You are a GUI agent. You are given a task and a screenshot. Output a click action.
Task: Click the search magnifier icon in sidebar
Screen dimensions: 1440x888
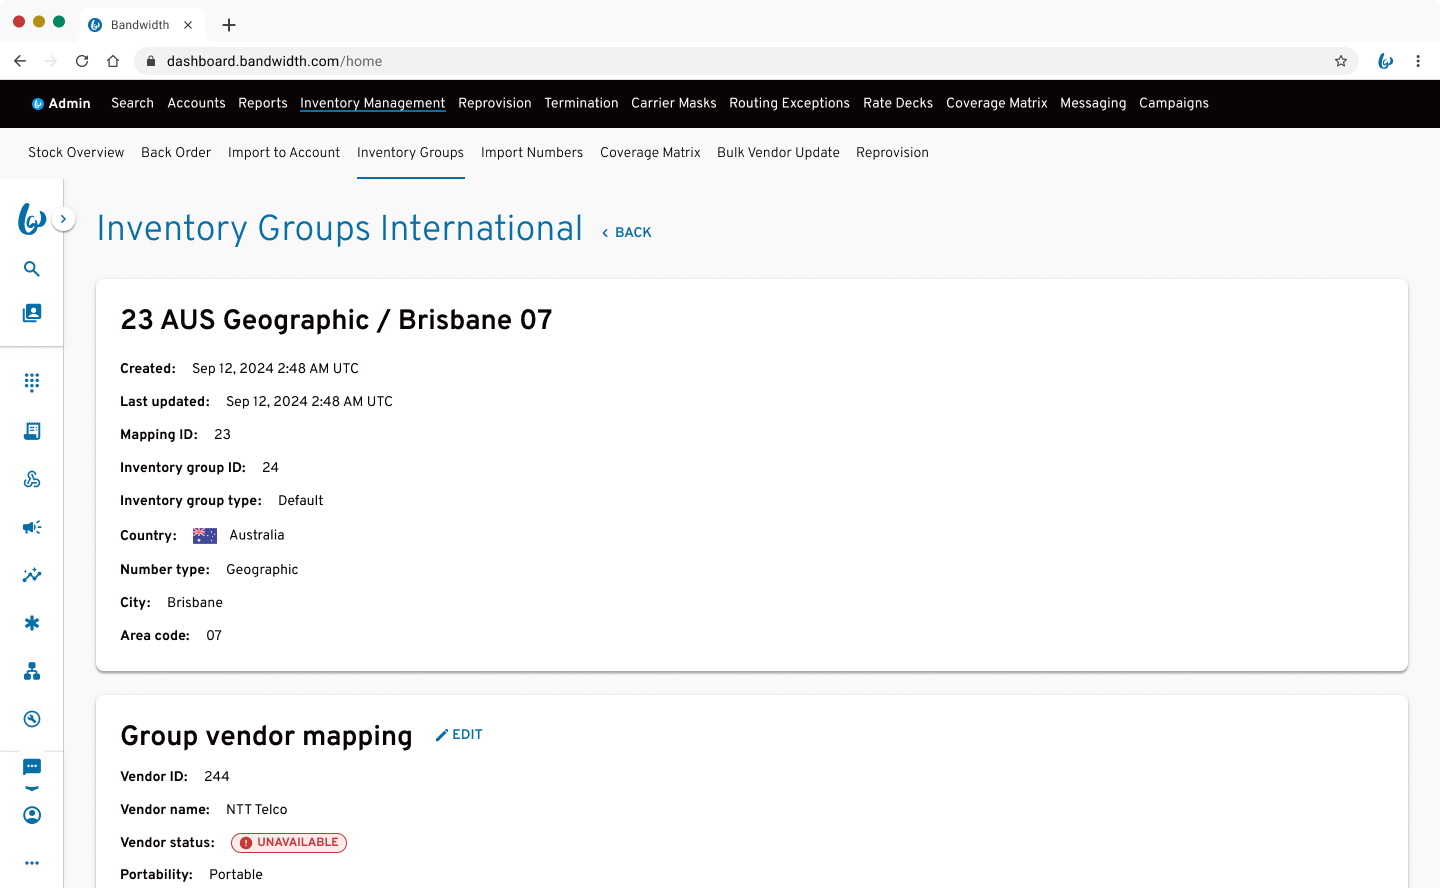coord(32,269)
